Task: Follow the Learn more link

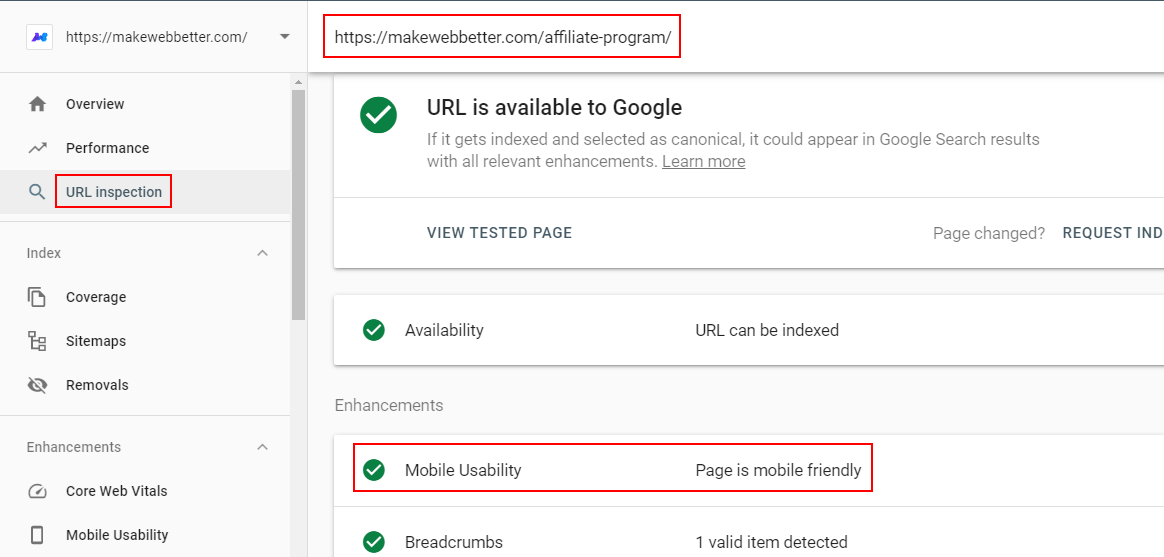Action: pyautogui.click(x=704, y=161)
